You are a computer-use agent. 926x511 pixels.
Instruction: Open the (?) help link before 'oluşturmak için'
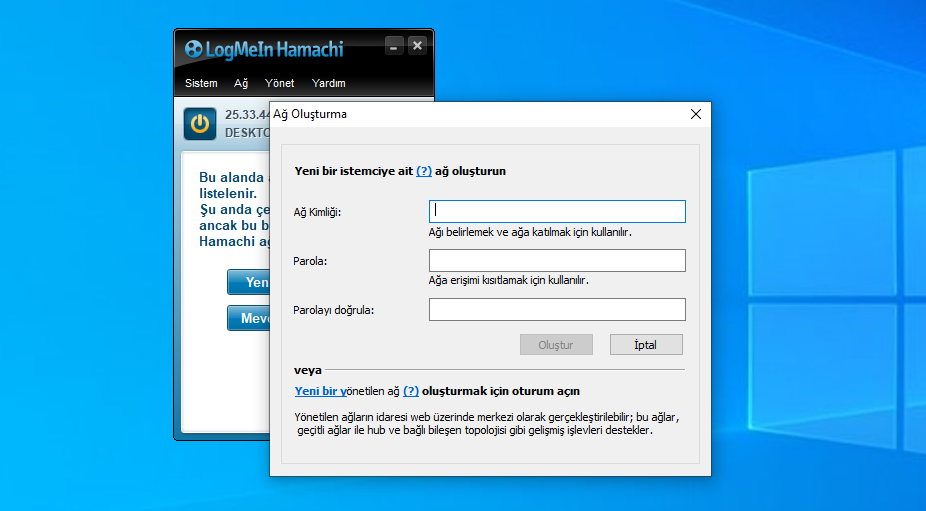(410, 391)
